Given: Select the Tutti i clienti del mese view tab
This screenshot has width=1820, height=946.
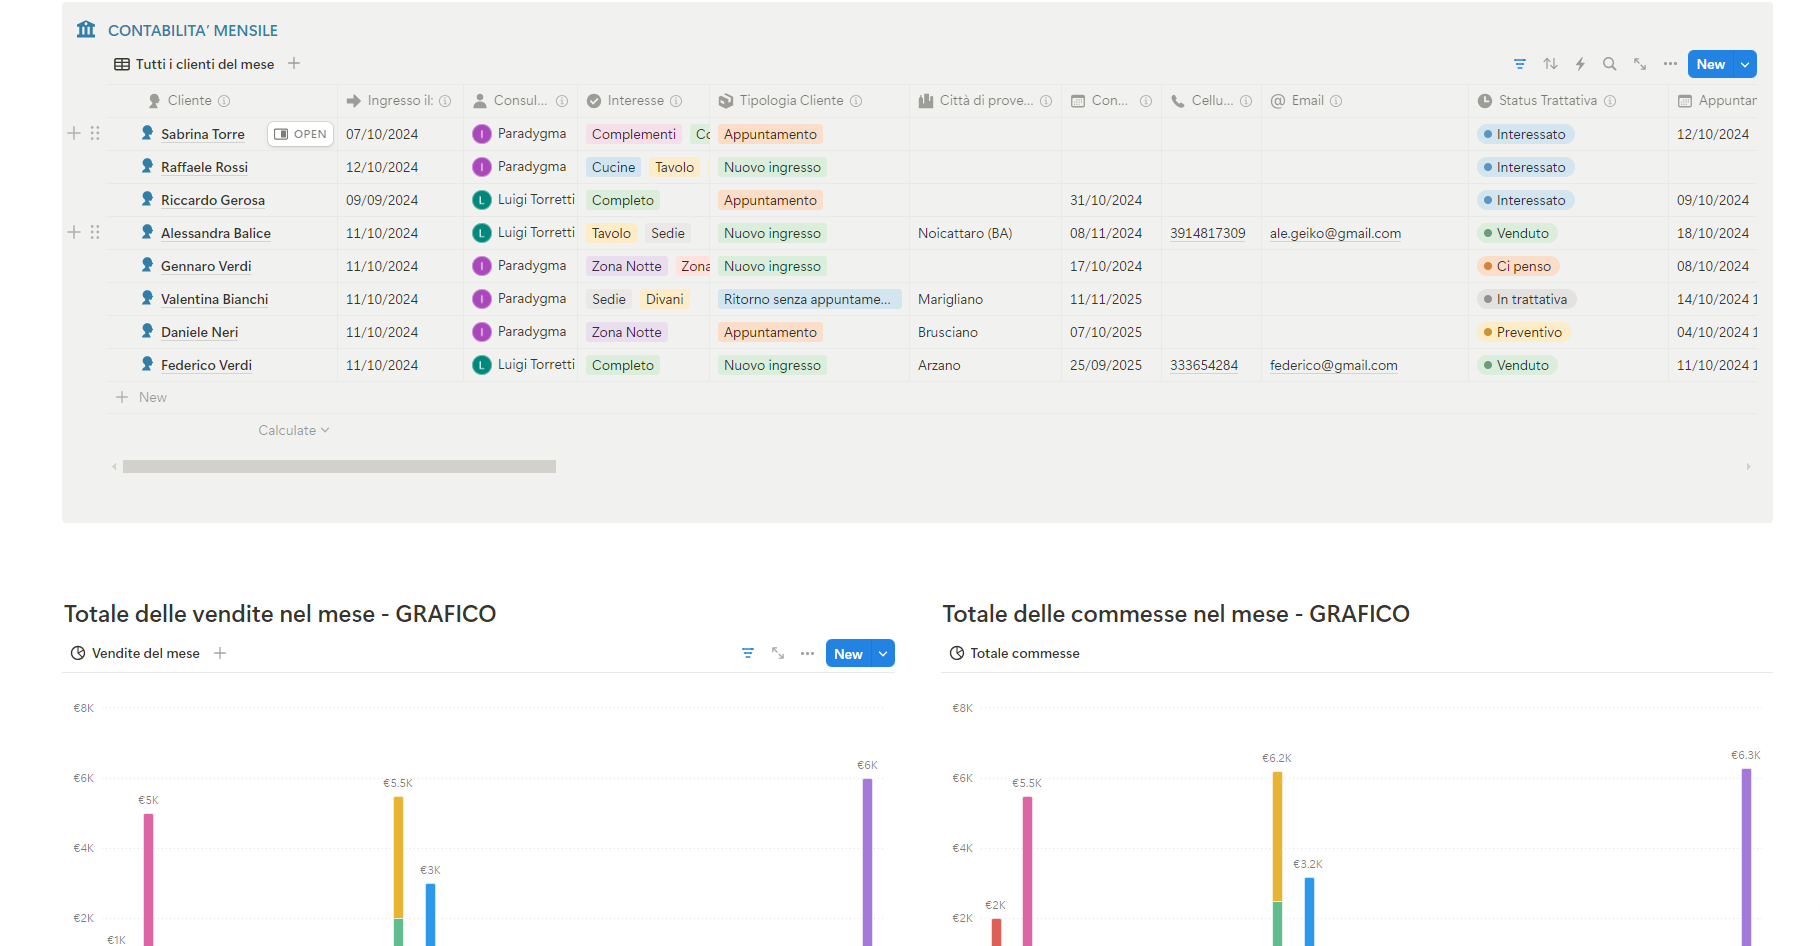Looking at the screenshot, I should click(194, 64).
